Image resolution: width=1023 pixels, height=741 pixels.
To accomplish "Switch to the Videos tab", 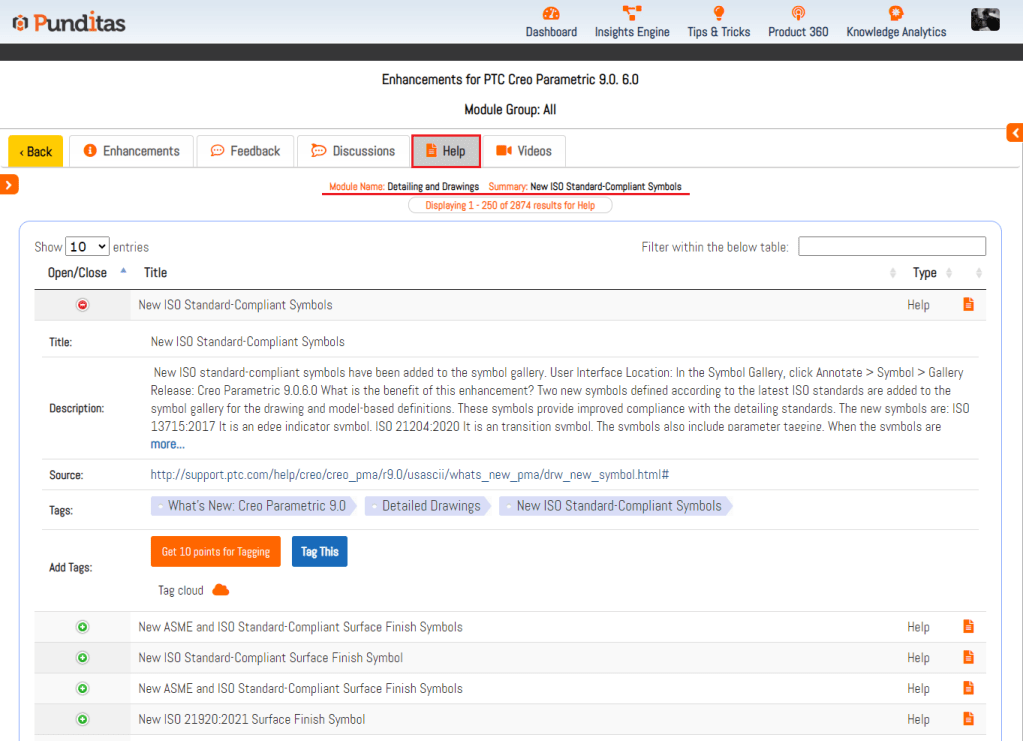I will [x=524, y=151].
